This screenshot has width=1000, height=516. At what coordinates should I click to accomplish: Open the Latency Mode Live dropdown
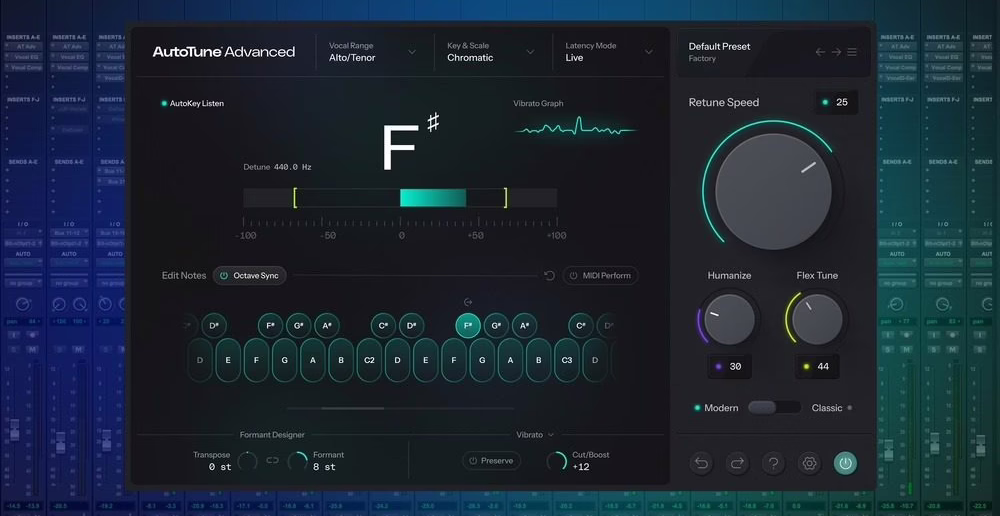point(609,52)
